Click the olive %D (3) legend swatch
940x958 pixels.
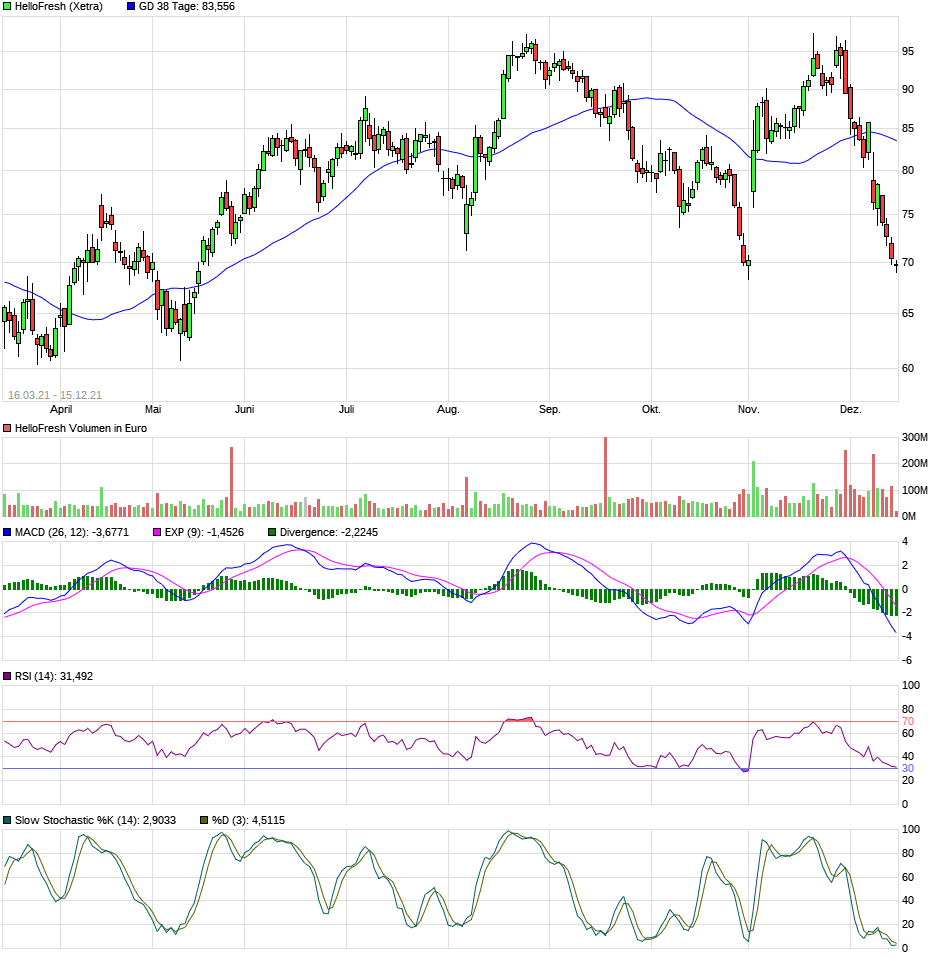tap(204, 821)
